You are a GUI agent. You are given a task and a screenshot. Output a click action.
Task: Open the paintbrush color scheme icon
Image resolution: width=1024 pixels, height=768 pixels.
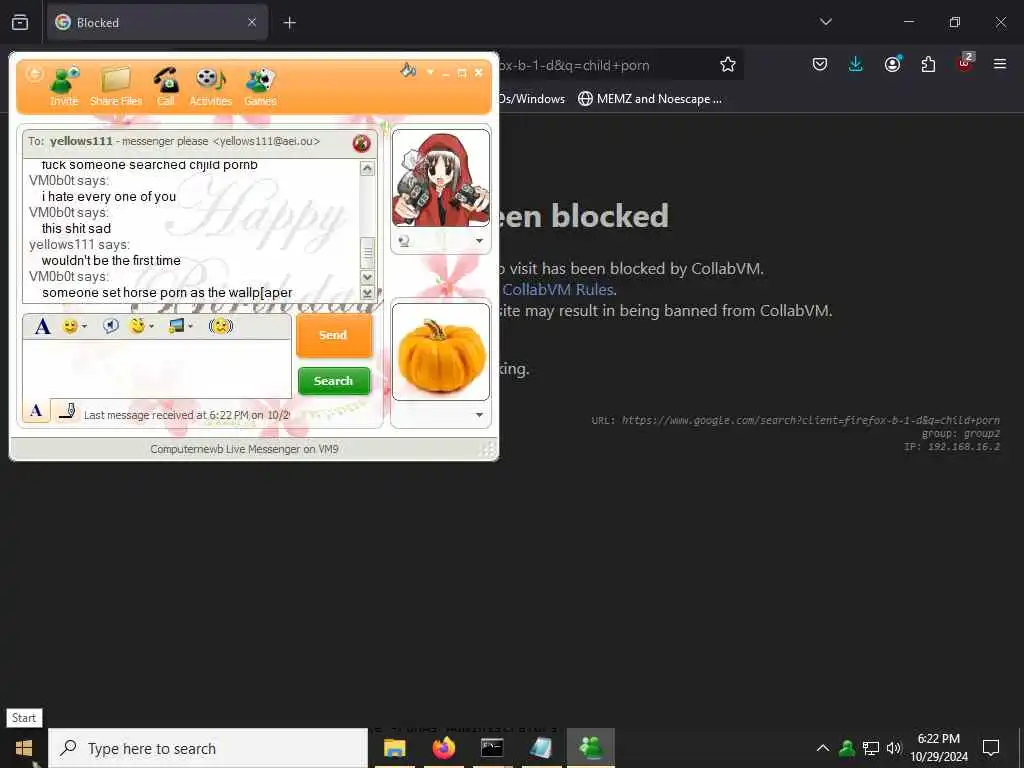tap(408, 70)
